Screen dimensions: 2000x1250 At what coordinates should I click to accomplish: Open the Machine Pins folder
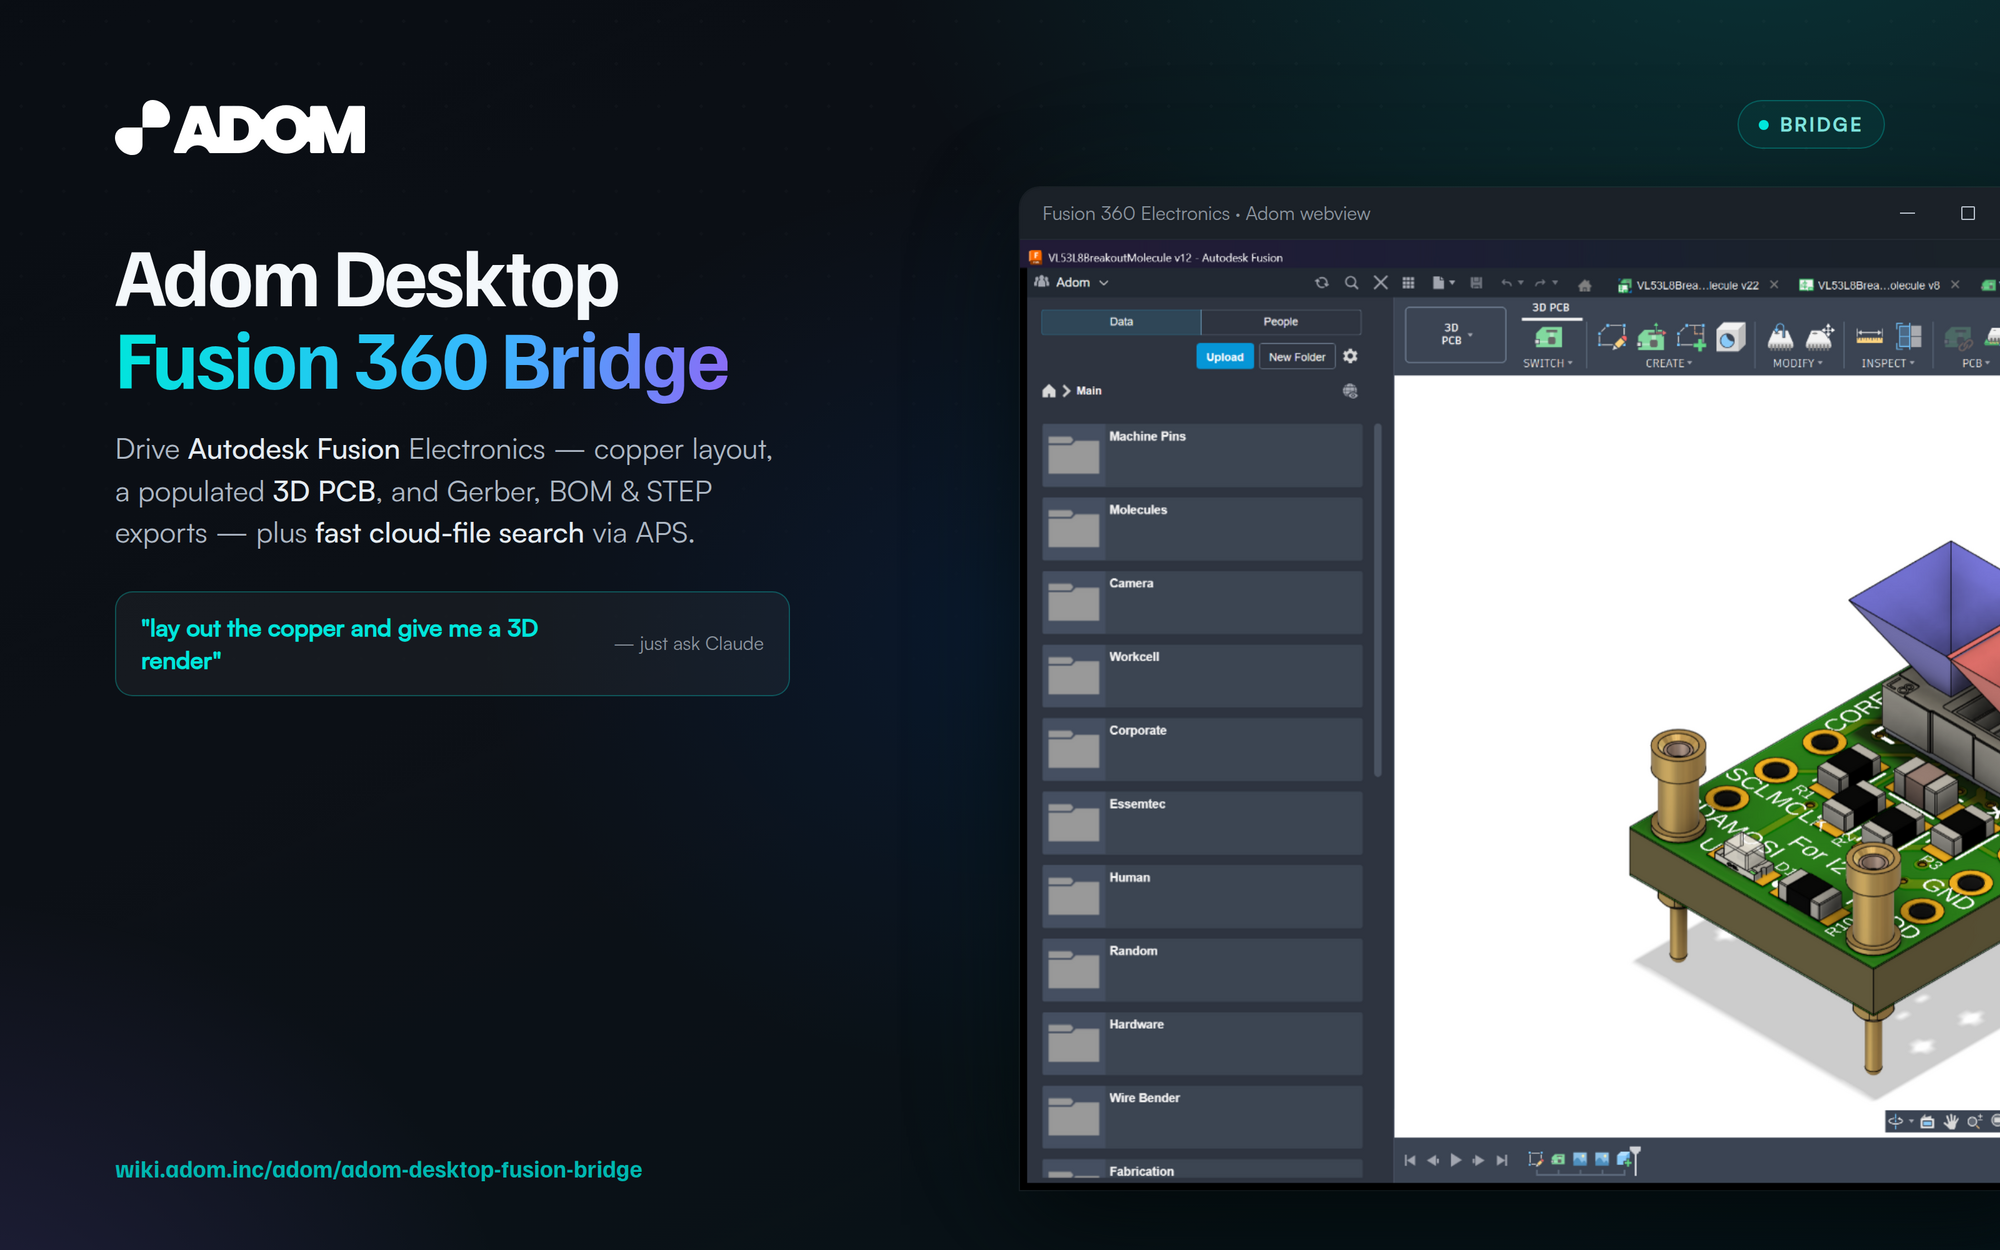[x=1202, y=455]
